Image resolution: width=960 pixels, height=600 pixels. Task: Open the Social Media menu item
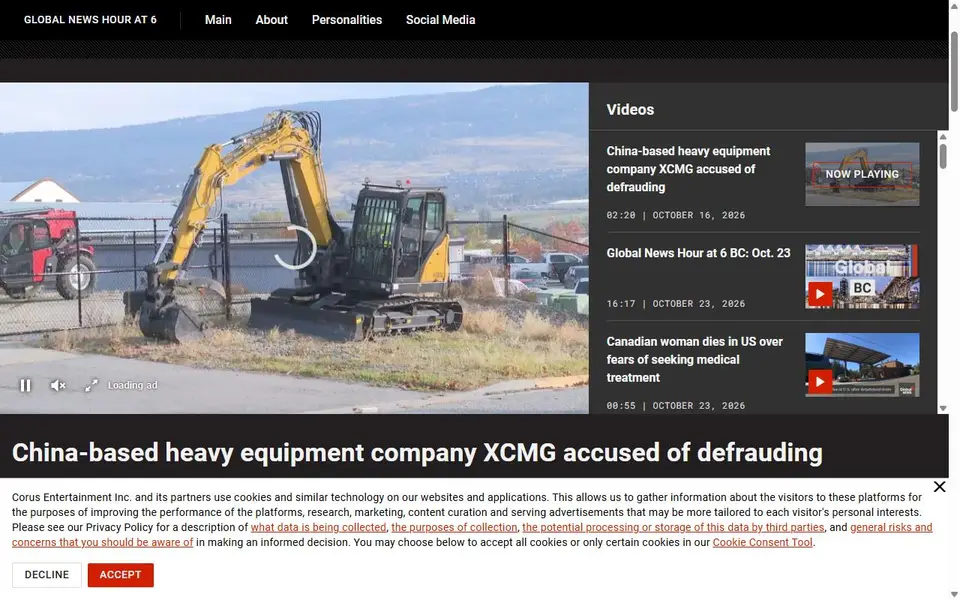[x=440, y=20]
